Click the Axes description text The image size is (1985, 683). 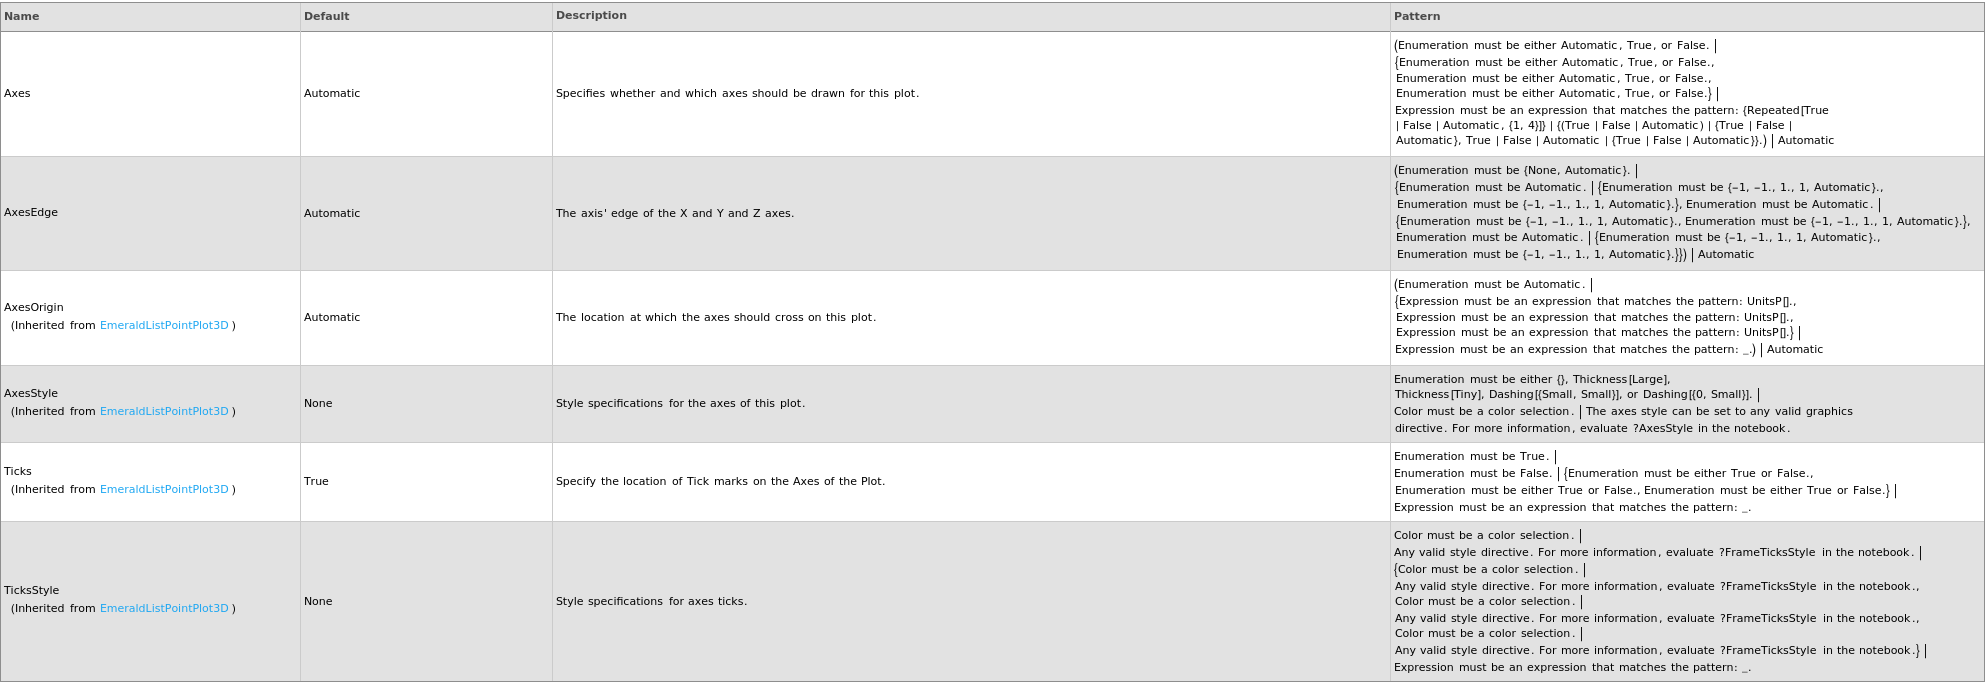737,94
